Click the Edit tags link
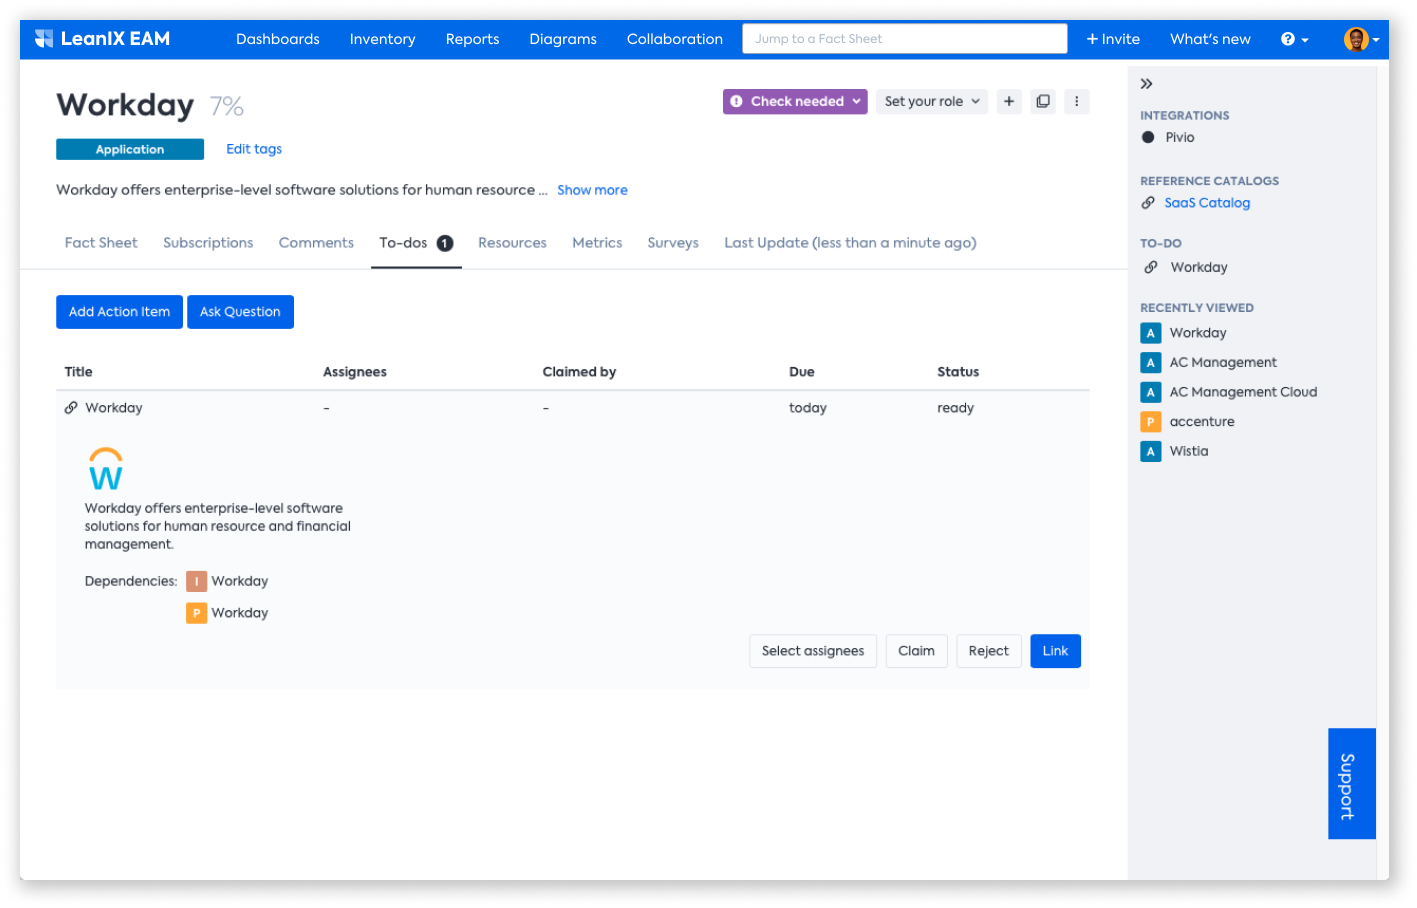1417x908 pixels. click(x=254, y=149)
